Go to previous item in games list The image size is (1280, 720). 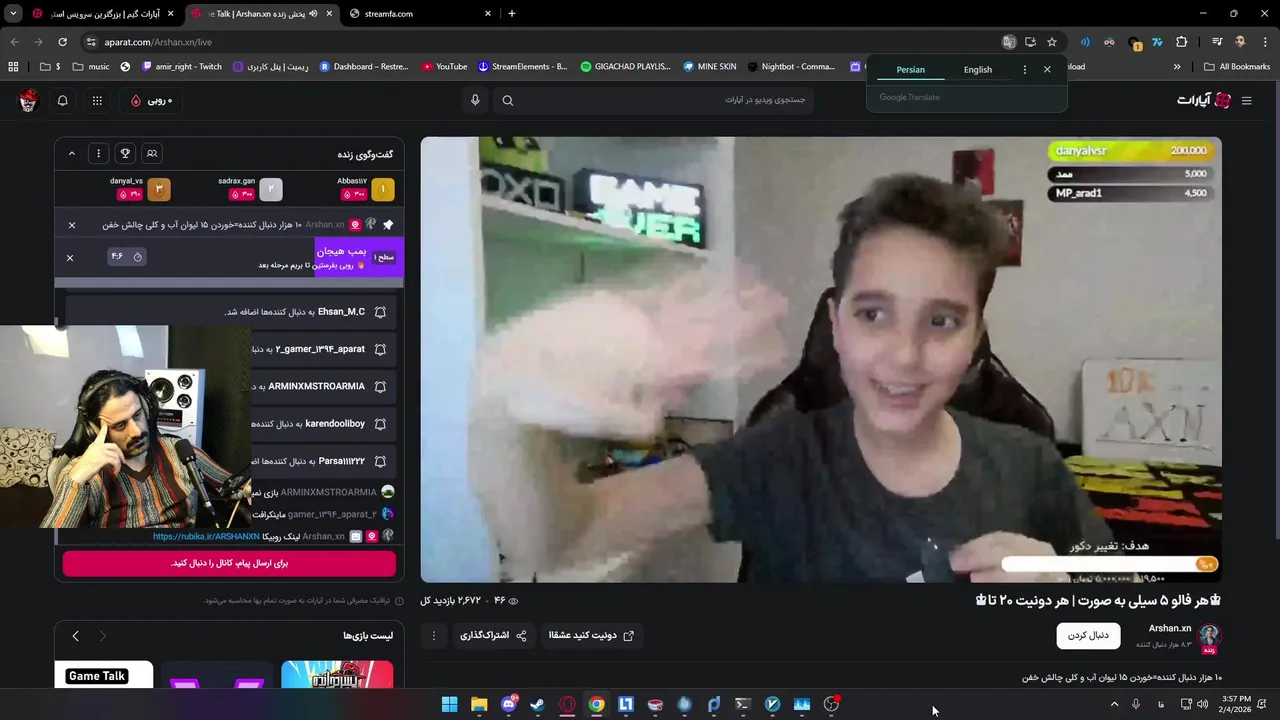pos(102,636)
